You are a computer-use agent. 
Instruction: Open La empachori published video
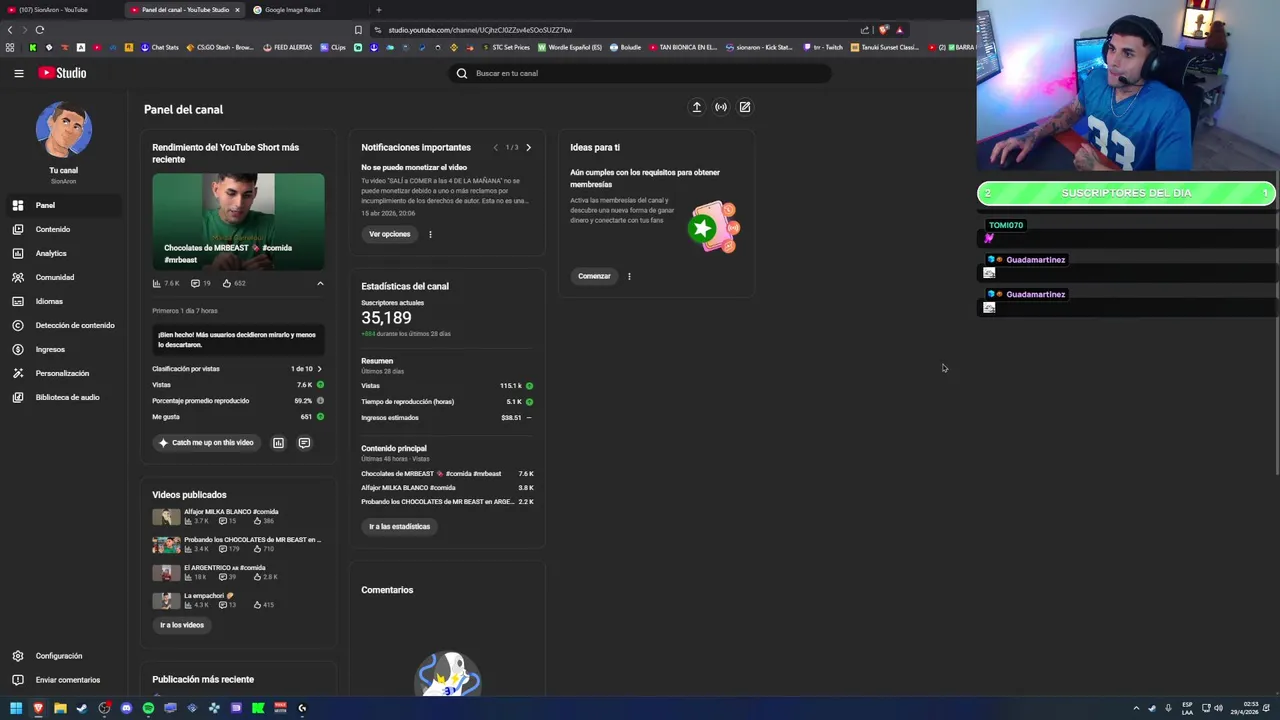[x=208, y=596]
